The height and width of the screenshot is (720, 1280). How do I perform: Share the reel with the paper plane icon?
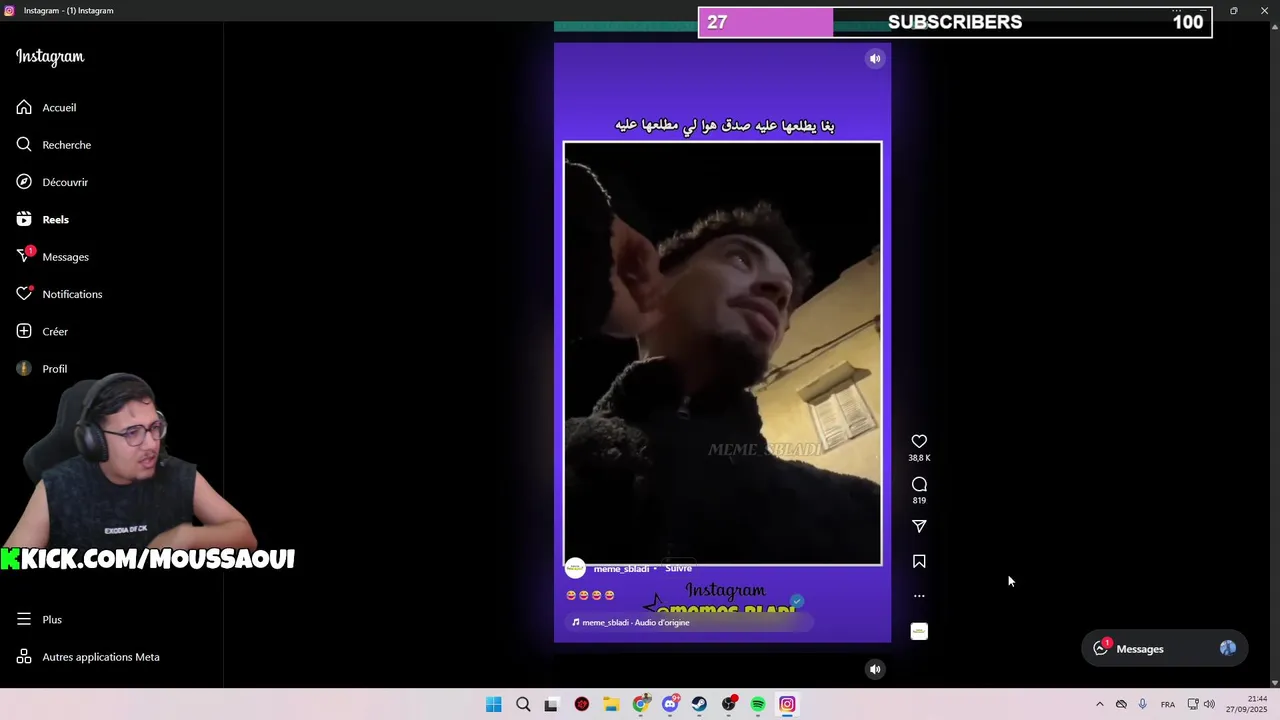(x=919, y=526)
